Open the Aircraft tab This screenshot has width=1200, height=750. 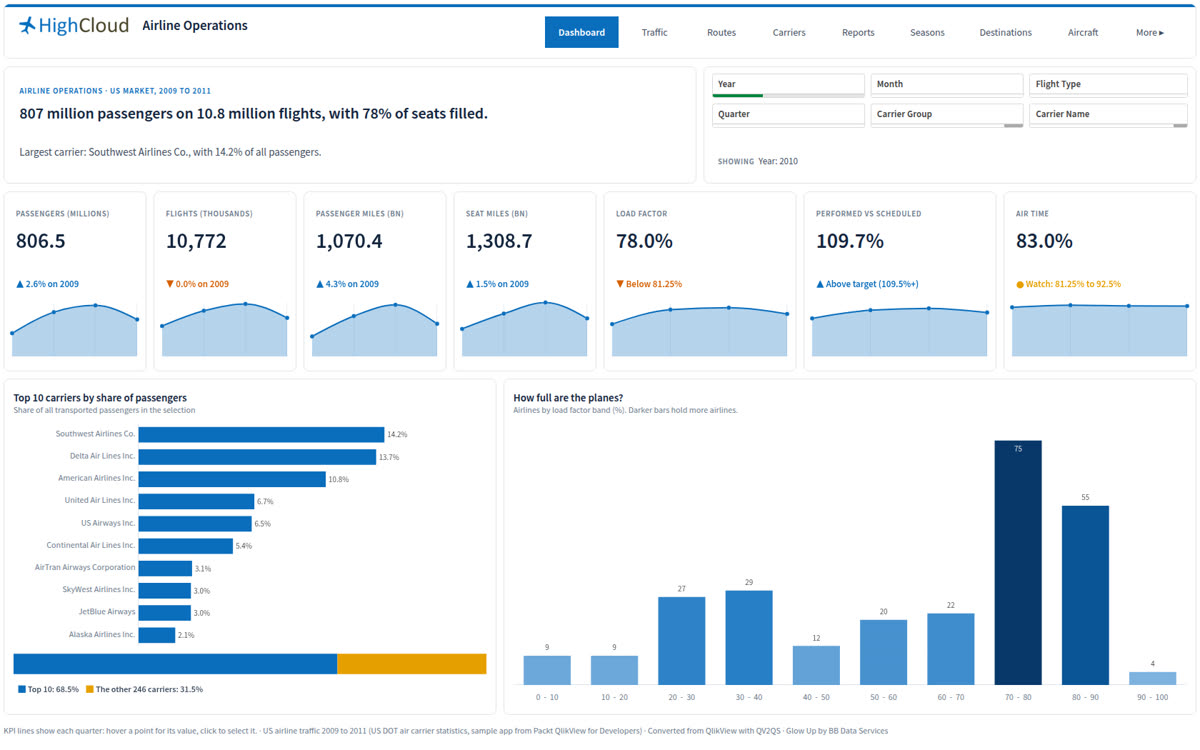click(1083, 32)
